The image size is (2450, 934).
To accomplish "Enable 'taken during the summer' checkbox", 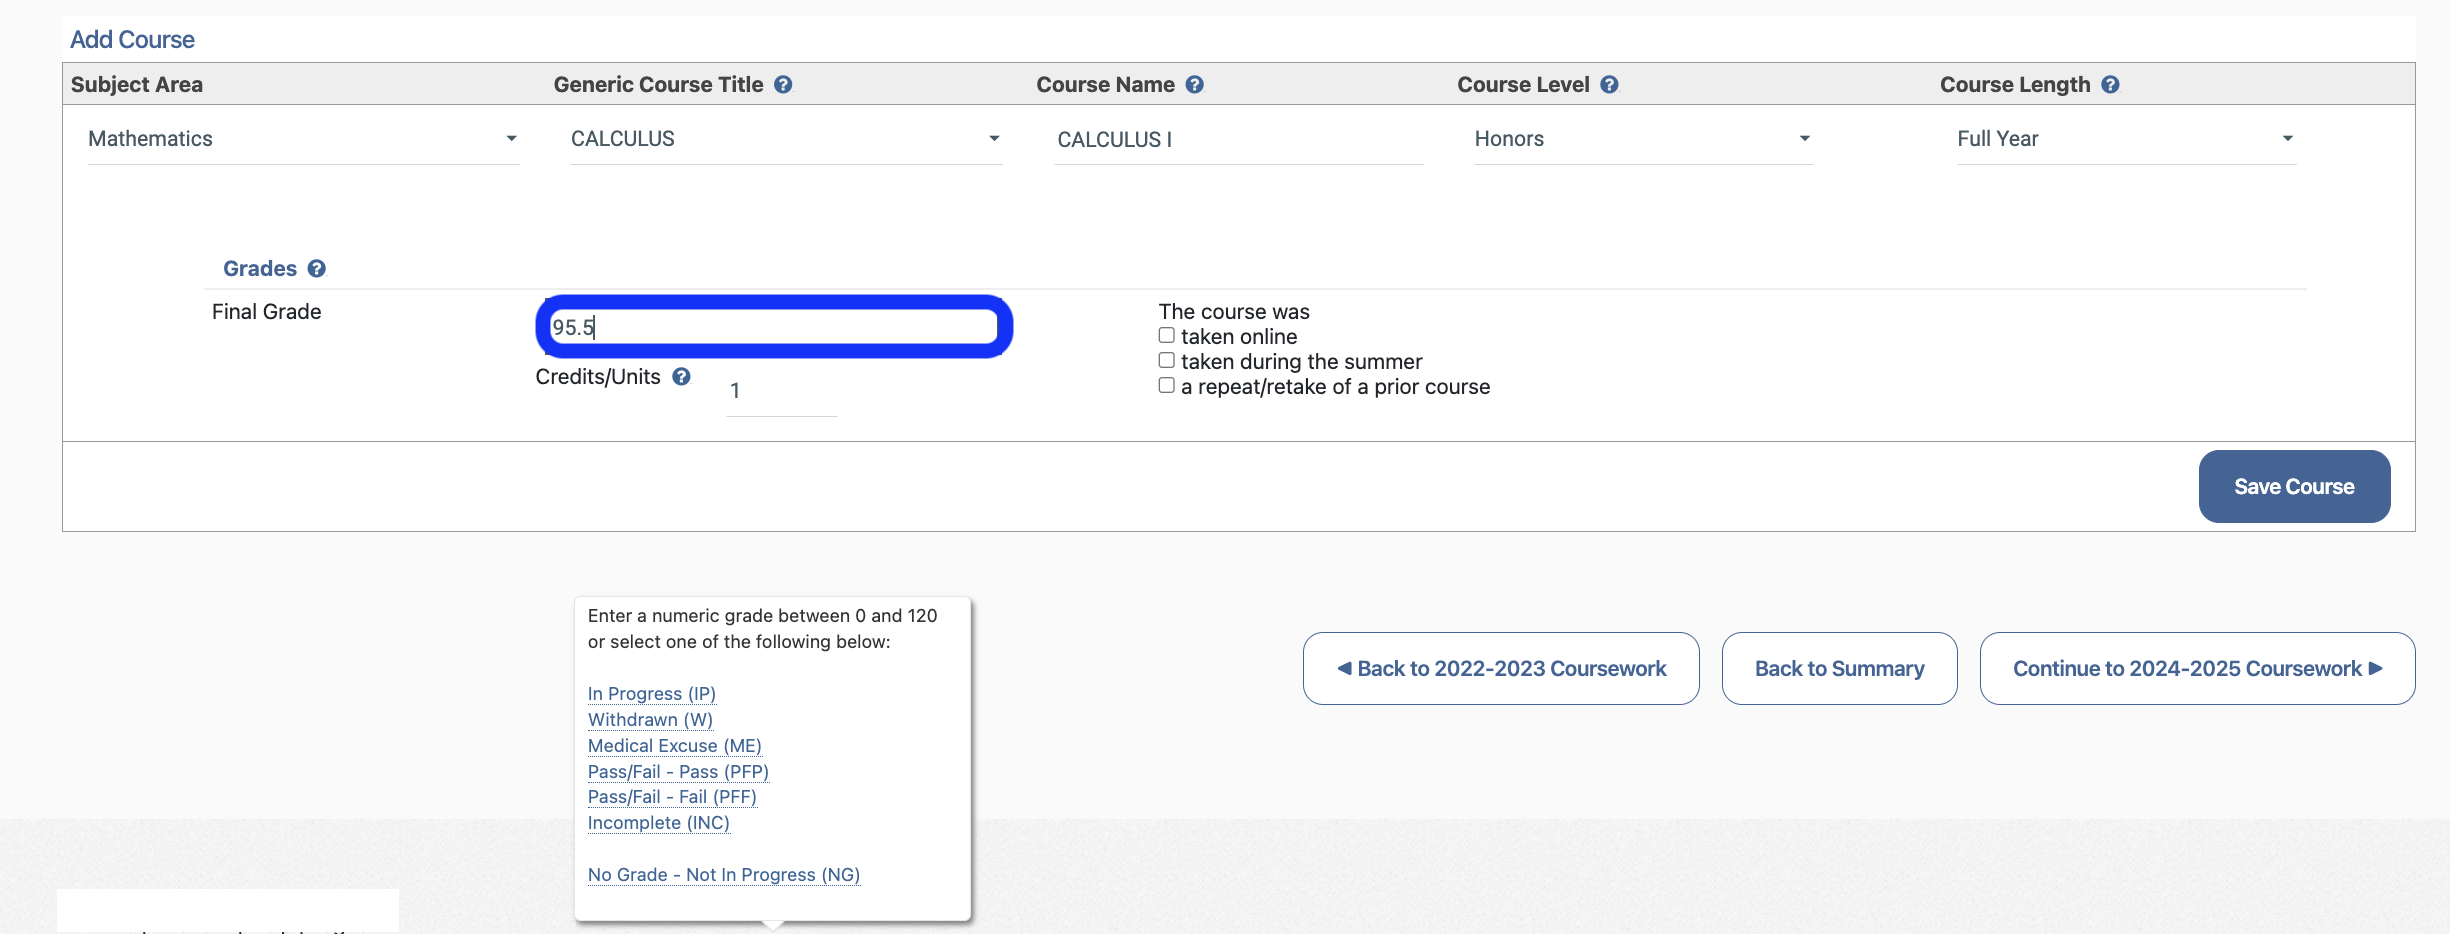I will [x=1166, y=361].
